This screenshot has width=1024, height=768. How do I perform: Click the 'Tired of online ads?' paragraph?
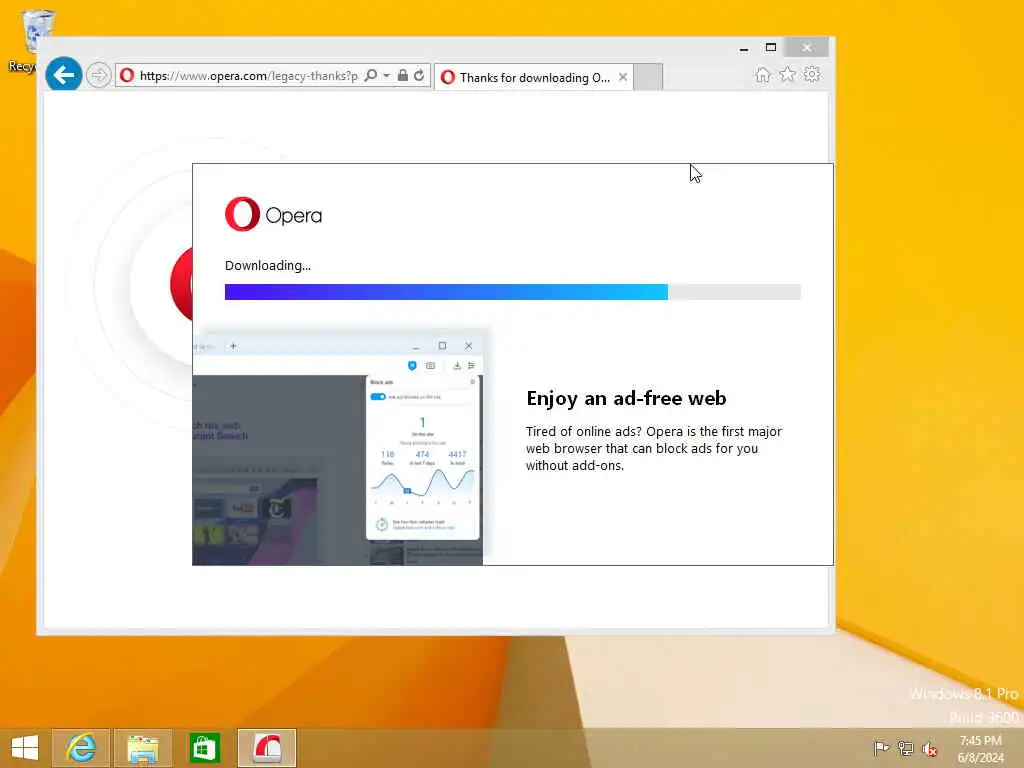click(x=654, y=449)
